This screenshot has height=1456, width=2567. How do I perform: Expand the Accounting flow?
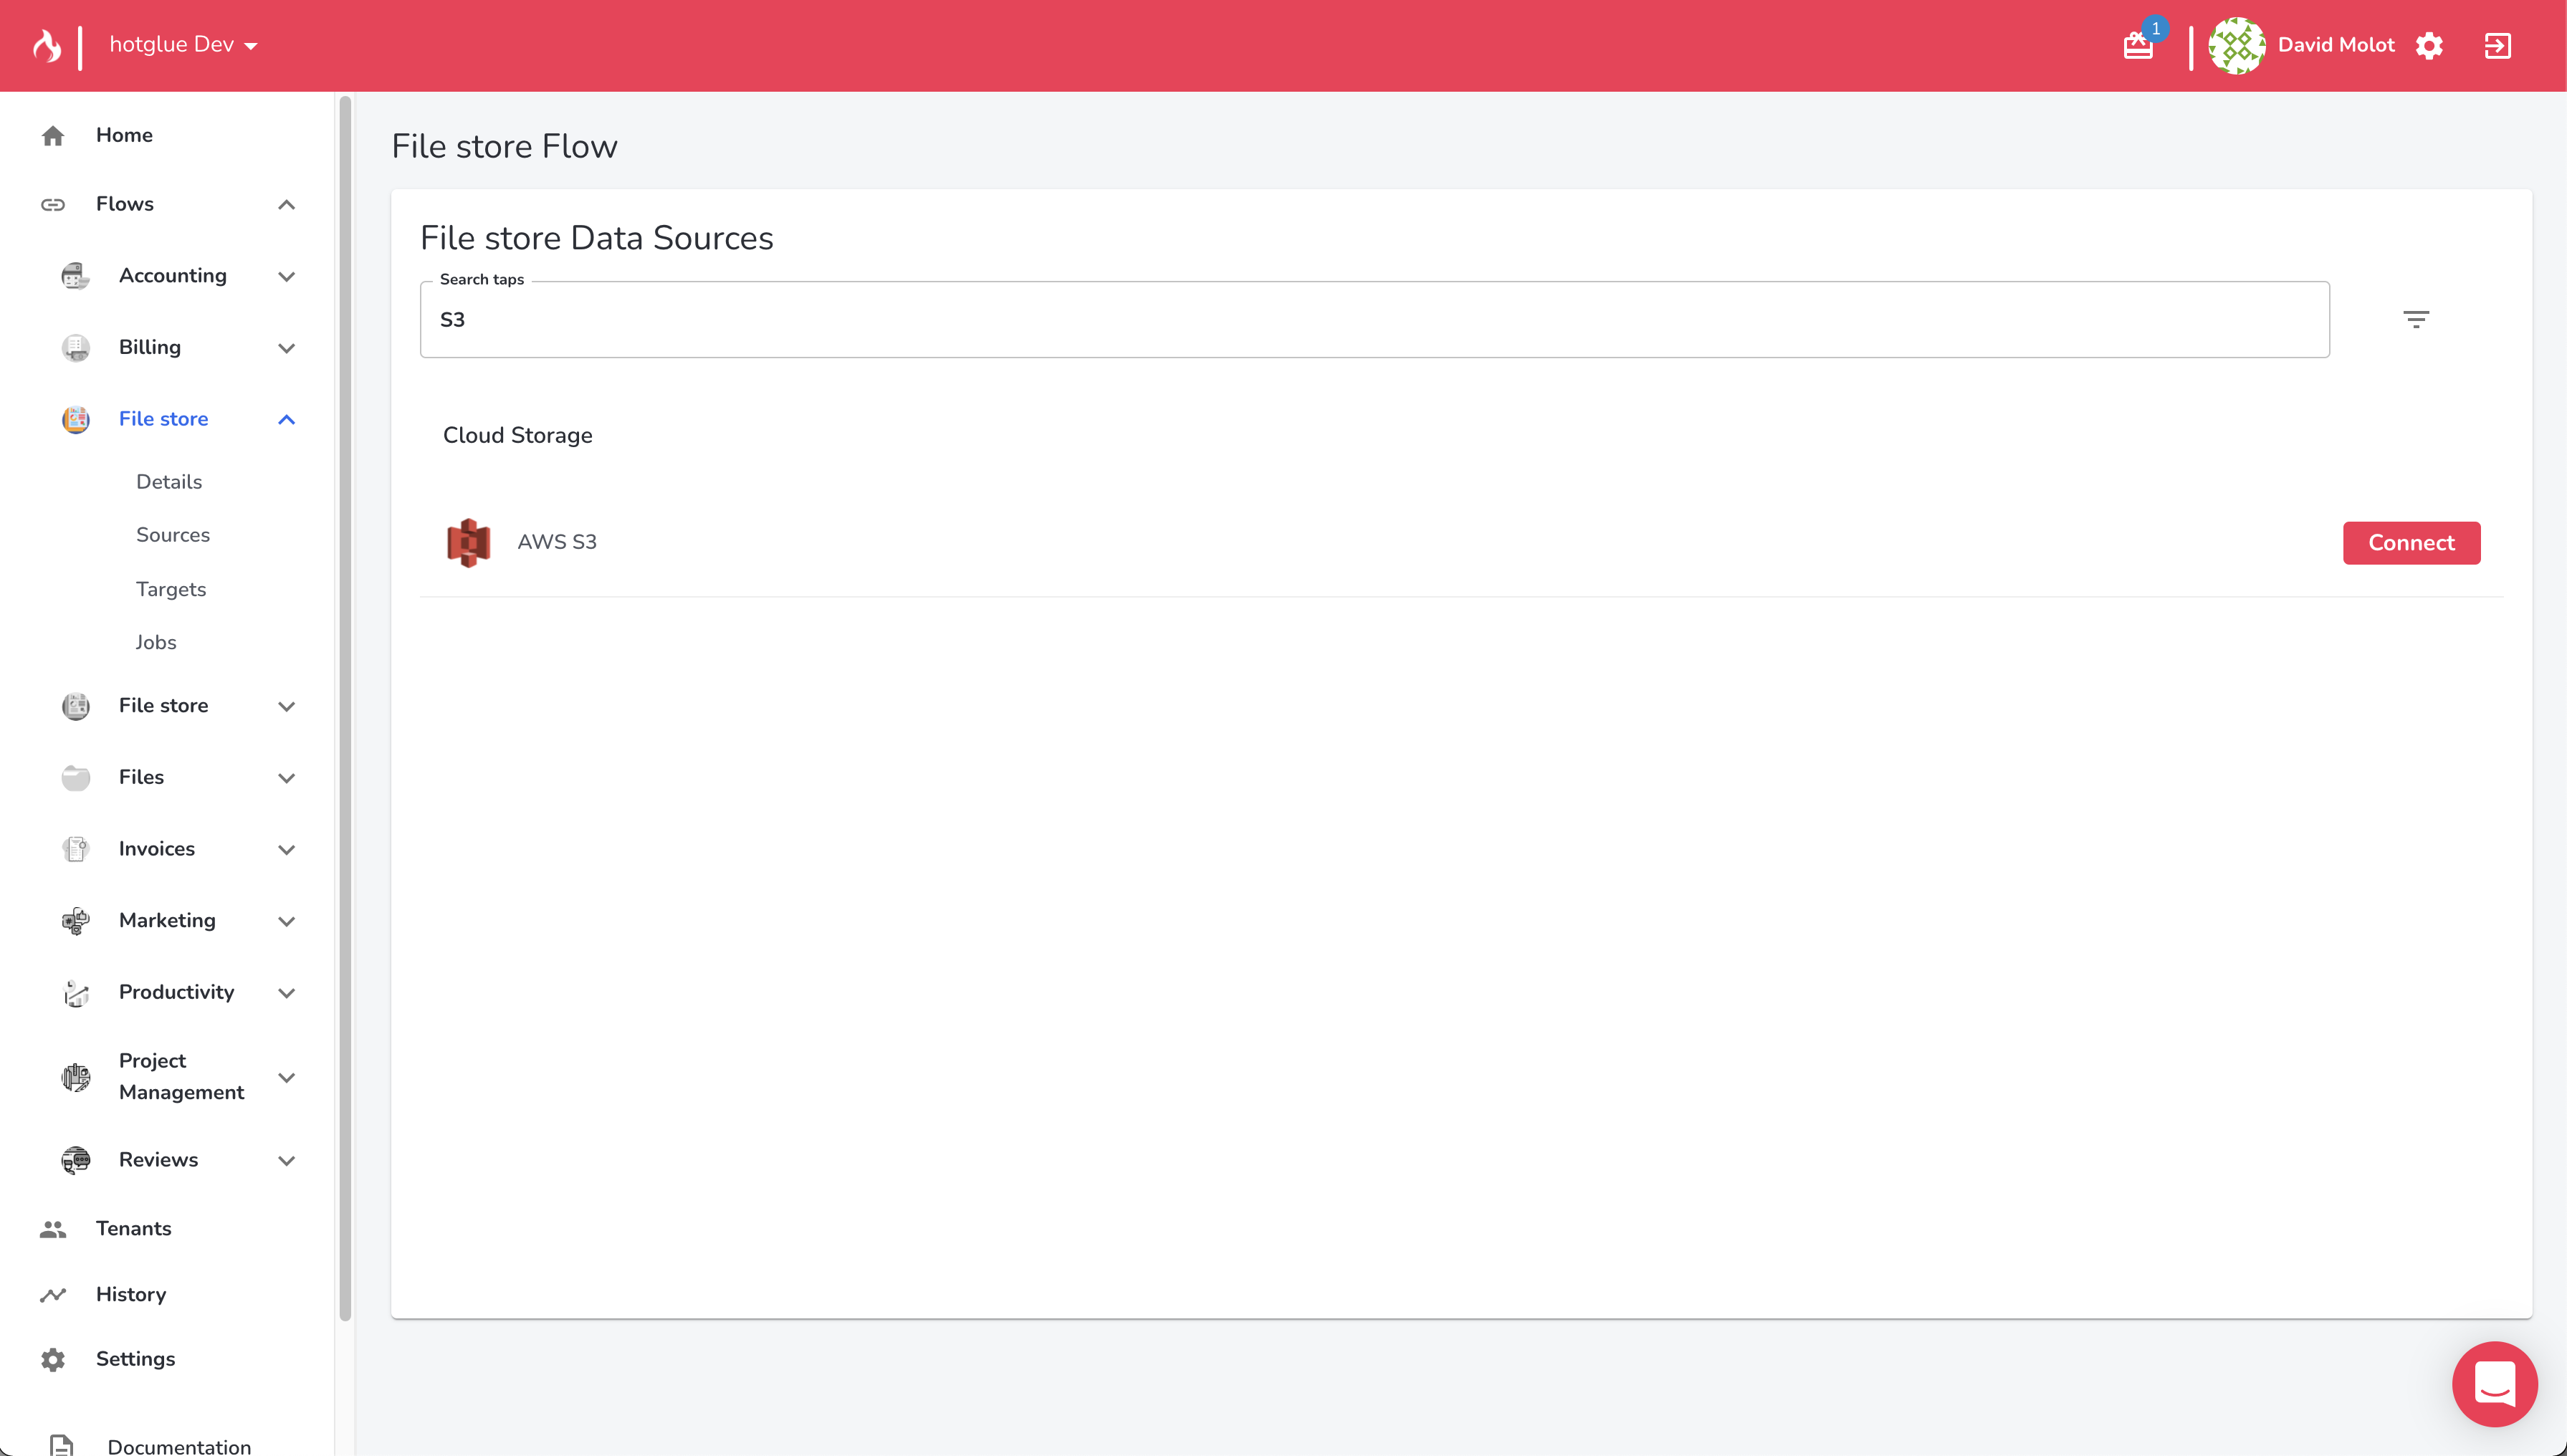[286, 276]
